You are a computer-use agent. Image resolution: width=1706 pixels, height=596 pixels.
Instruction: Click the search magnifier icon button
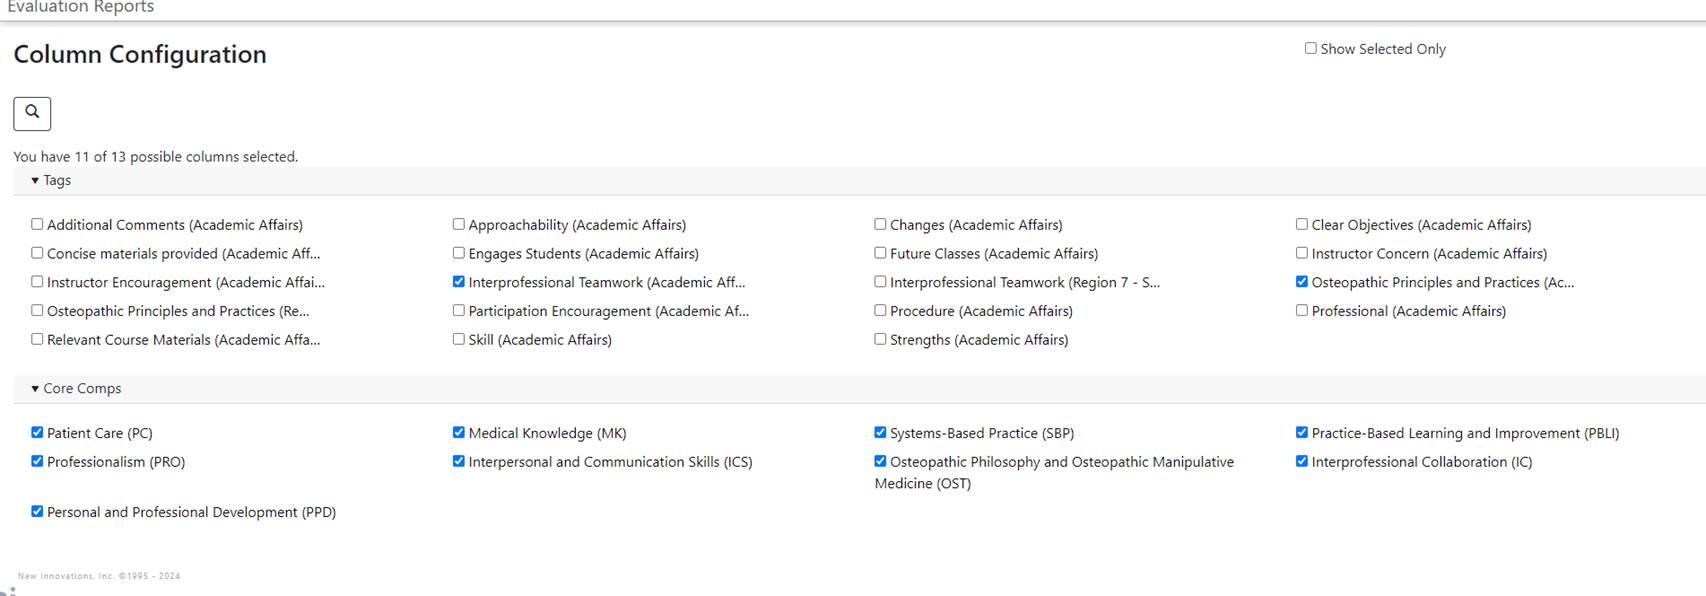[x=32, y=113]
